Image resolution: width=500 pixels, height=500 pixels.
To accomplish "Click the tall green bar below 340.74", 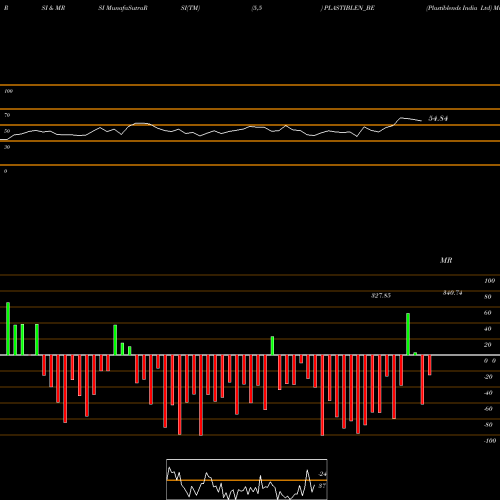I will 408,334.
